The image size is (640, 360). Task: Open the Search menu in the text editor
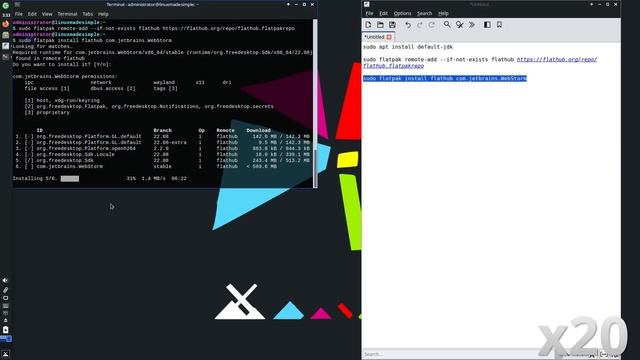424,13
